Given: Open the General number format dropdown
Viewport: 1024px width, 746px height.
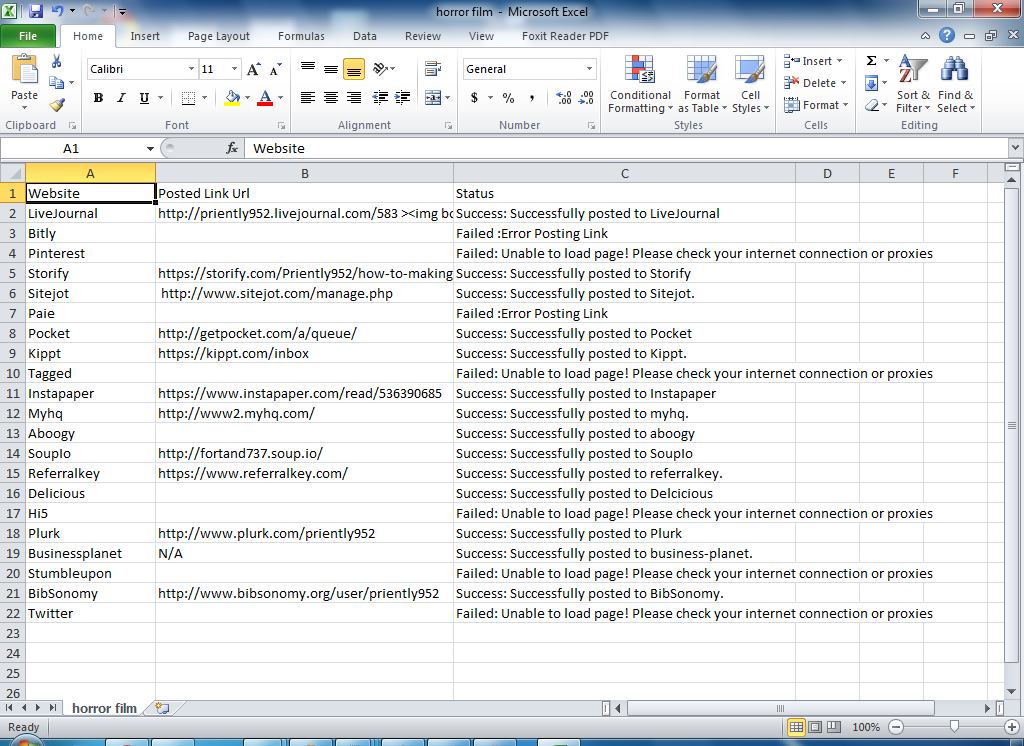Looking at the screenshot, I should pos(589,69).
